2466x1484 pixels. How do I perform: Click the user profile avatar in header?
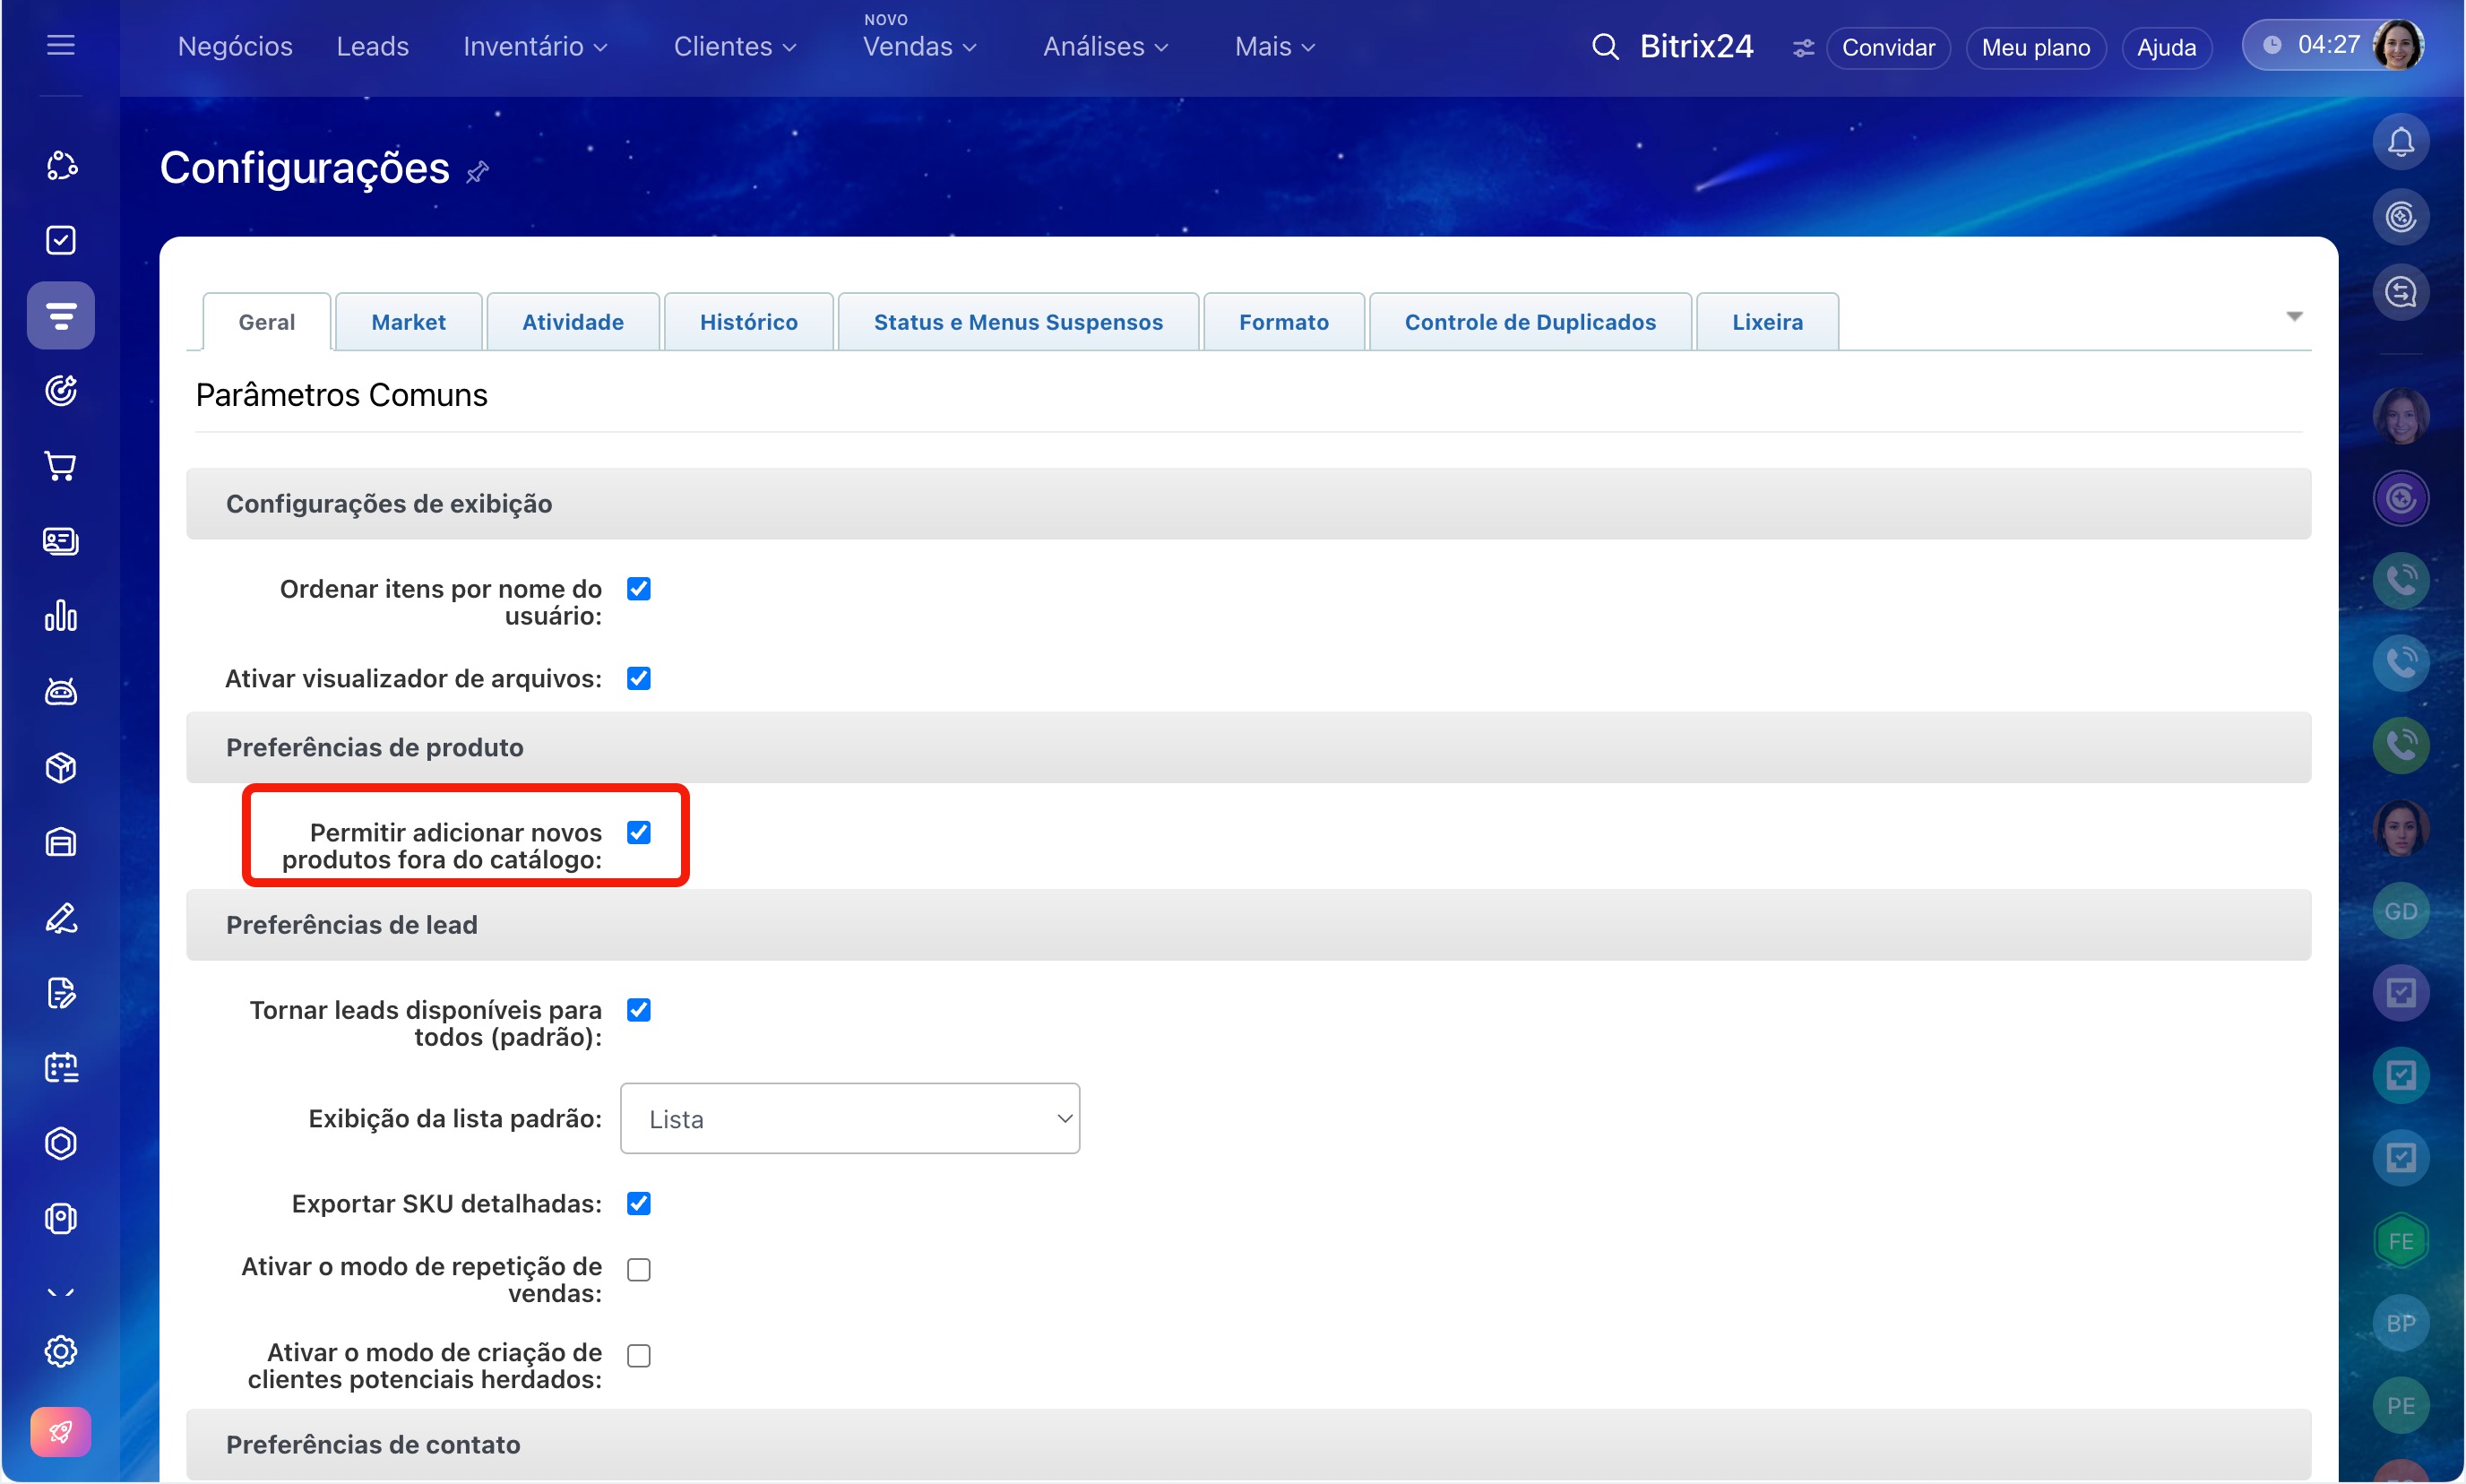(2398, 45)
